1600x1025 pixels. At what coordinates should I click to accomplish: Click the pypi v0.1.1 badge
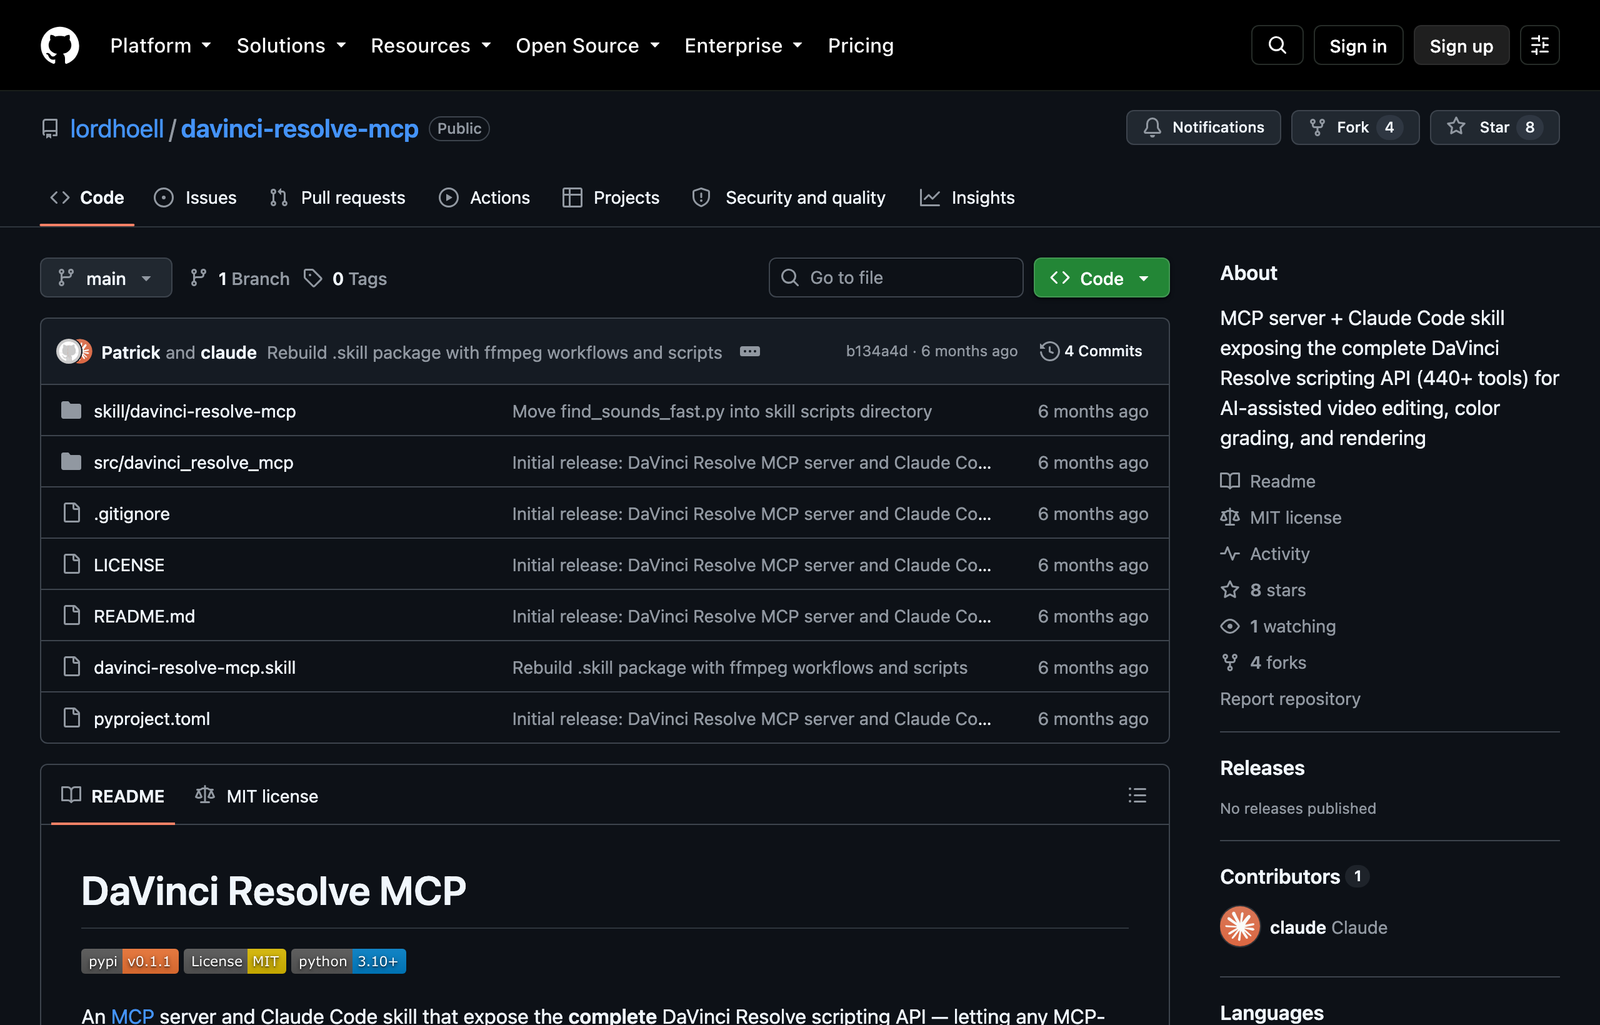point(130,961)
